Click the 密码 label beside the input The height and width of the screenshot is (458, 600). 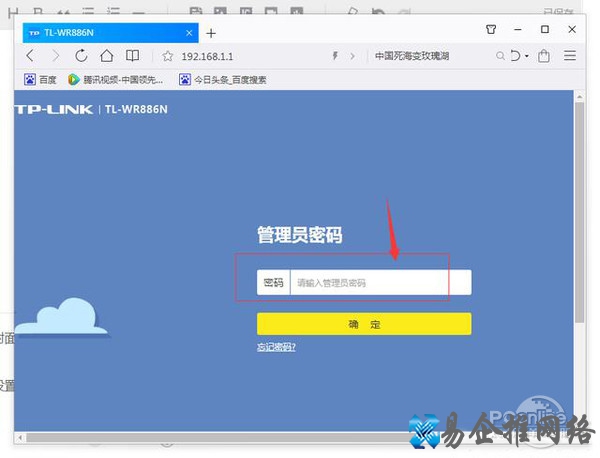274,283
